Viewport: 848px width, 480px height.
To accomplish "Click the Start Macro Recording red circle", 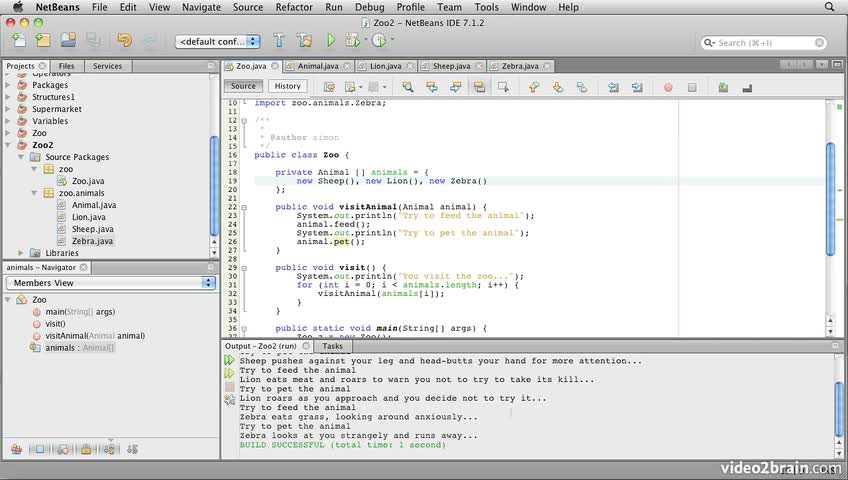I will [x=668, y=87].
